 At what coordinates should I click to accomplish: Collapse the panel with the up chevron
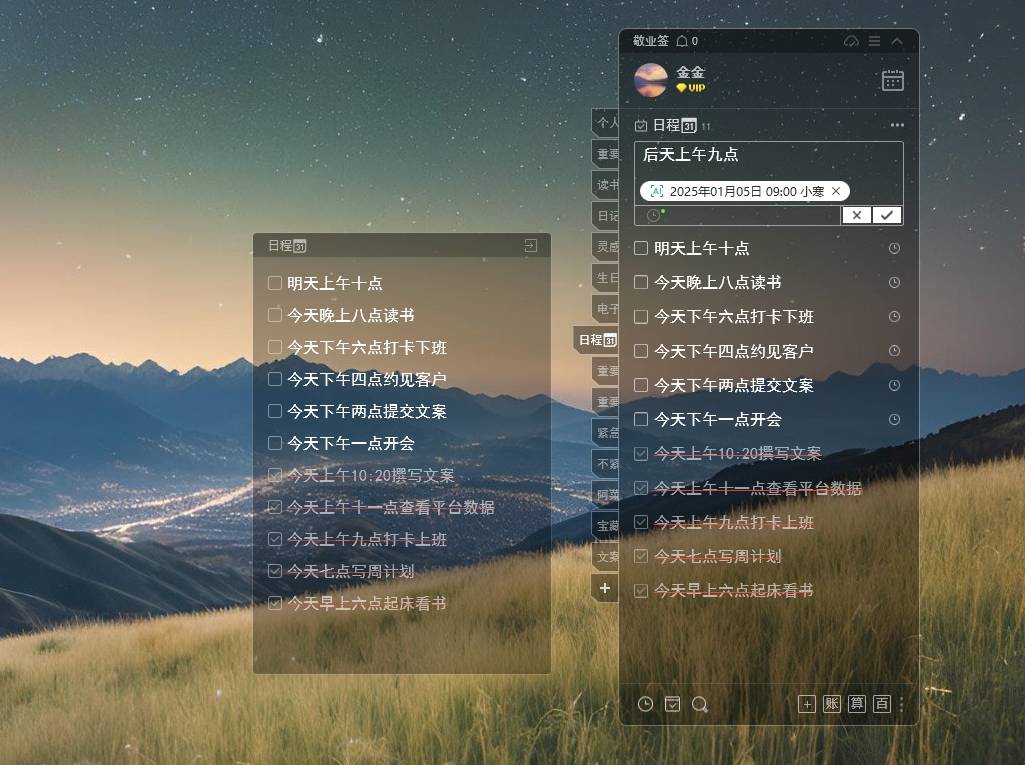(897, 41)
